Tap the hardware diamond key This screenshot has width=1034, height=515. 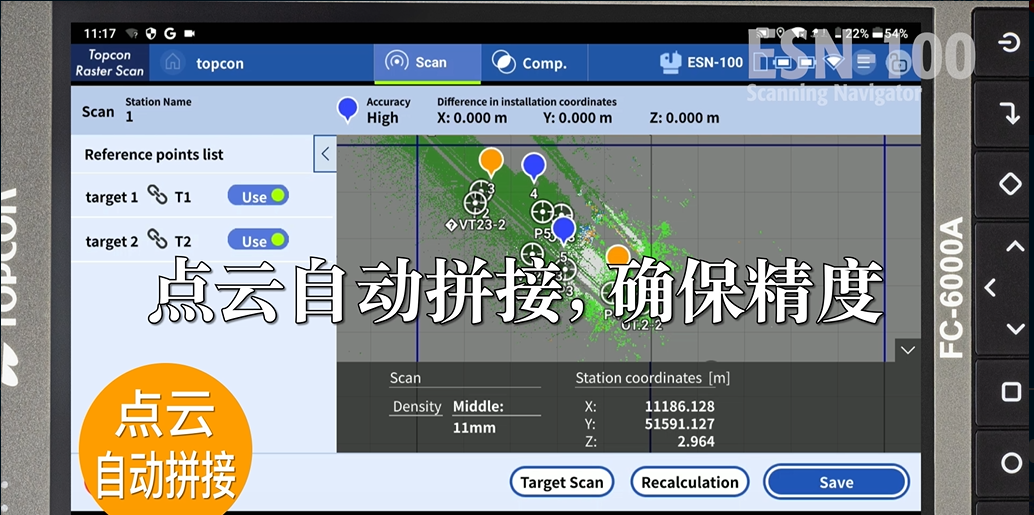coord(1010,184)
